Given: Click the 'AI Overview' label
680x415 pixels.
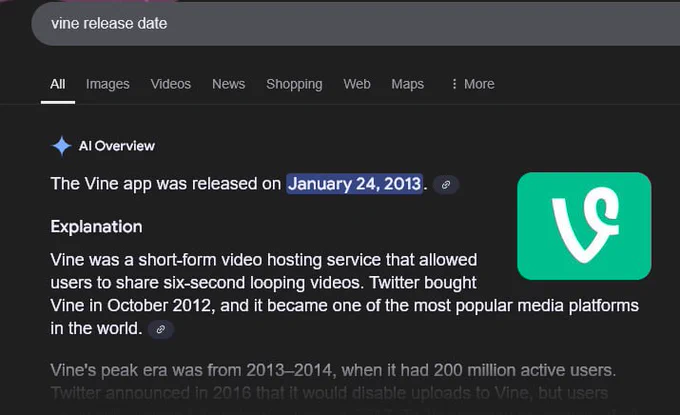Looking at the screenshot, I should [x=117, y=146].
